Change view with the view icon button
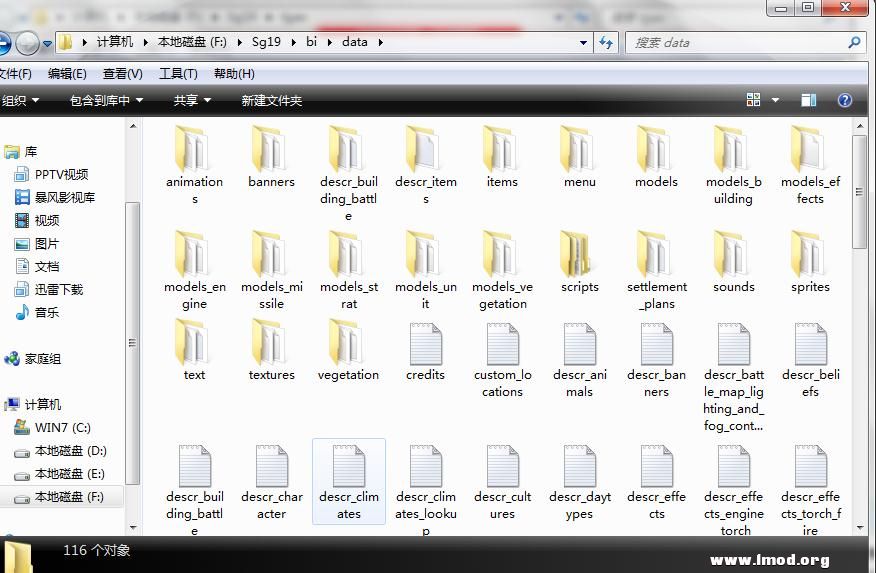 pyautogui.click(x=753, y=100)
